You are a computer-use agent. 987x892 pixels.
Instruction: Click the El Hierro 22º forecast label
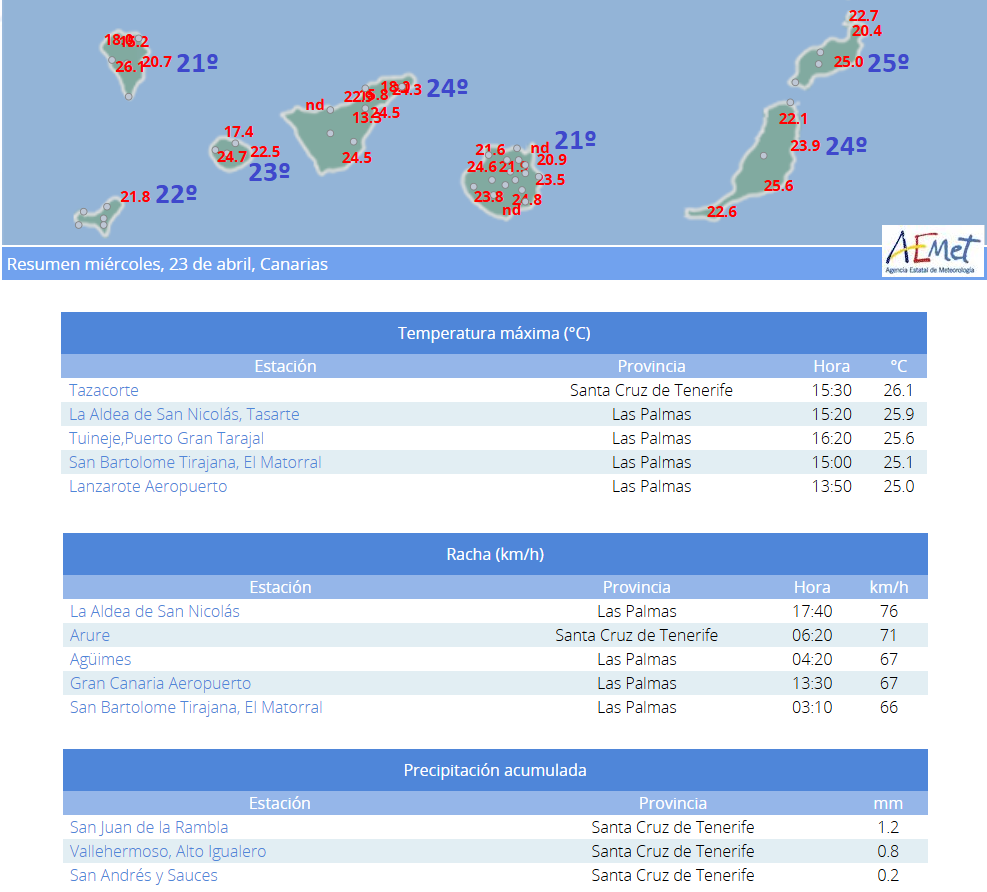click(176, 195)
